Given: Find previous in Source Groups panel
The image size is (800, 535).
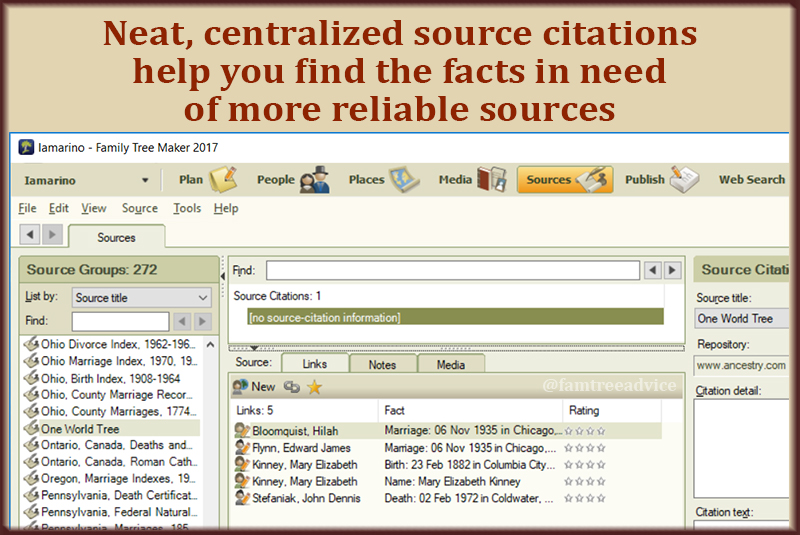Looking at the screenshot, I should pyautogui.click(x=182, y=321).
